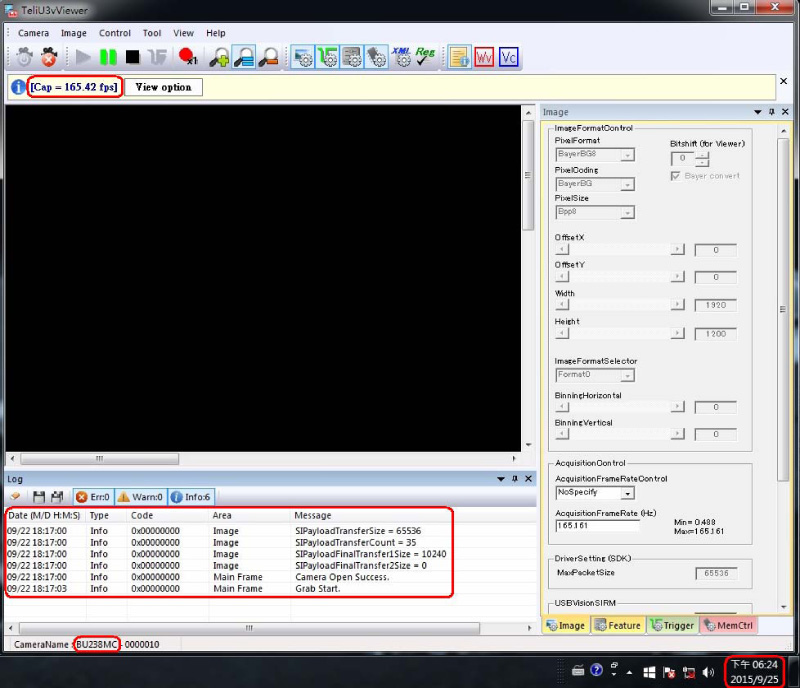This screenshot has width=800, height=688.
Task: Click the red Wv toolbar icon
Action: (484, 57)
